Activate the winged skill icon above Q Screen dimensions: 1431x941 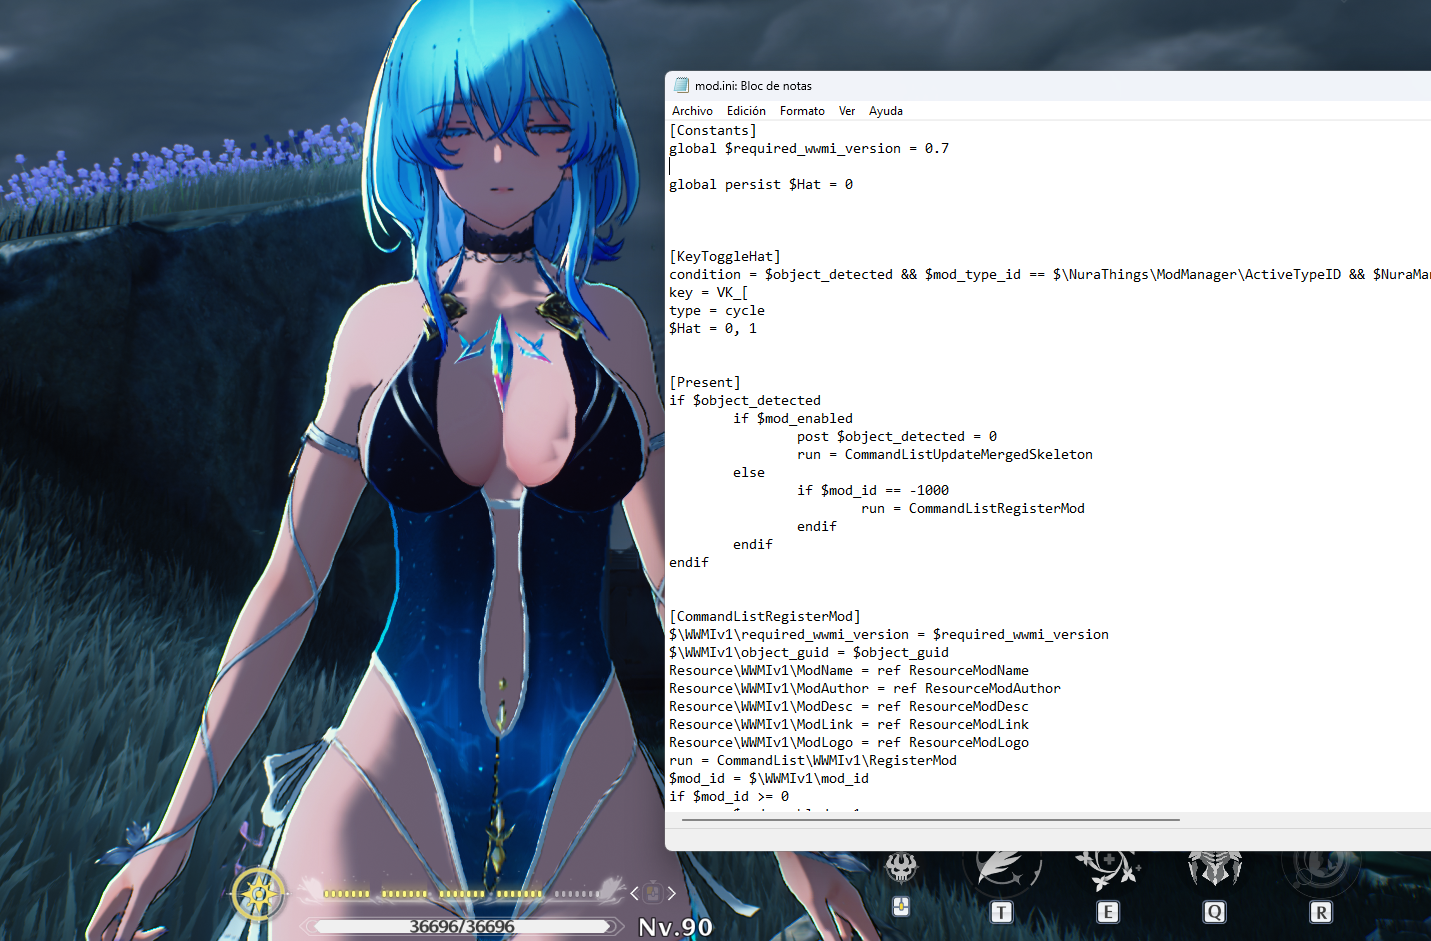click(x=1215, y=868)
